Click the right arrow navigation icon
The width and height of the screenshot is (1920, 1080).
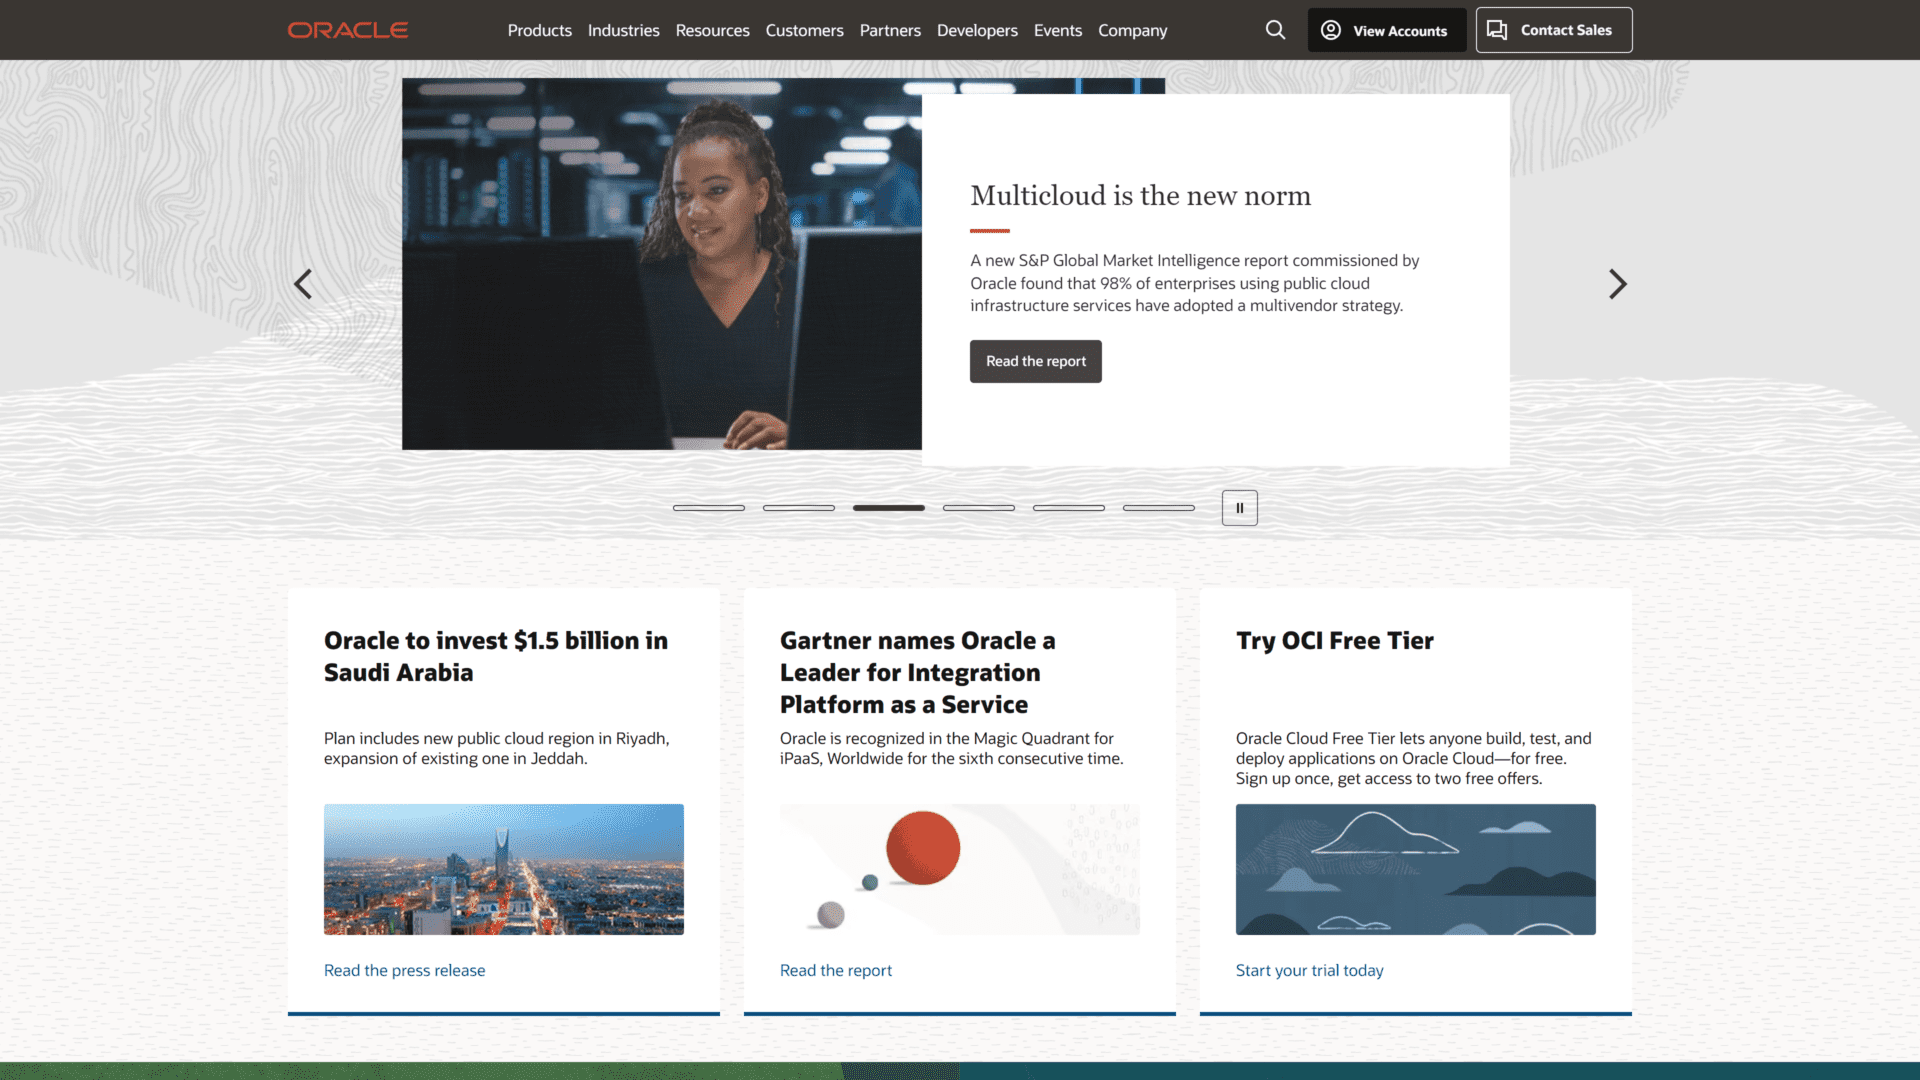click(x=1617, y=284)
